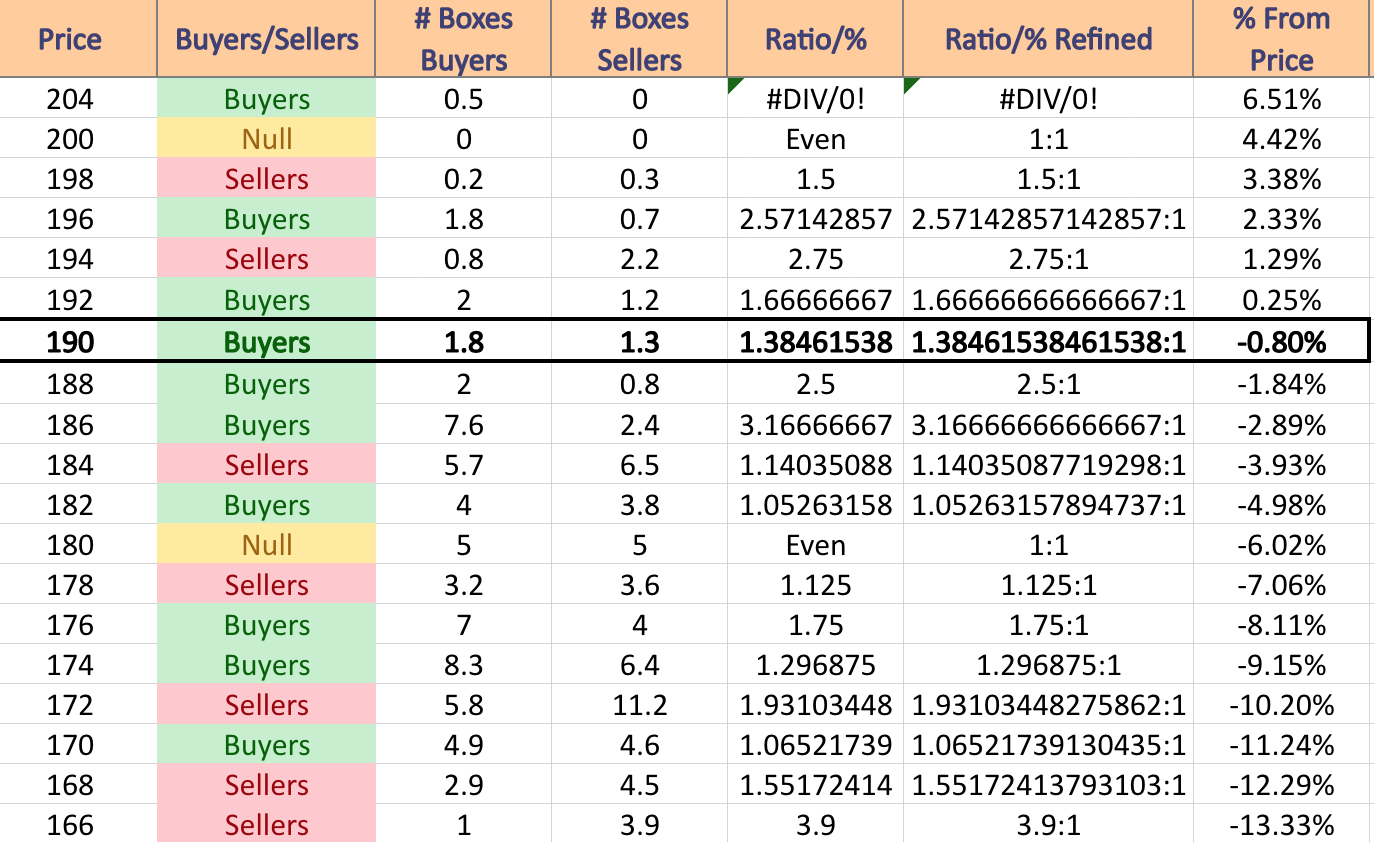Click the 0.25% cell
This screenshot has width=1374, height=842.
coord(1281,299)
